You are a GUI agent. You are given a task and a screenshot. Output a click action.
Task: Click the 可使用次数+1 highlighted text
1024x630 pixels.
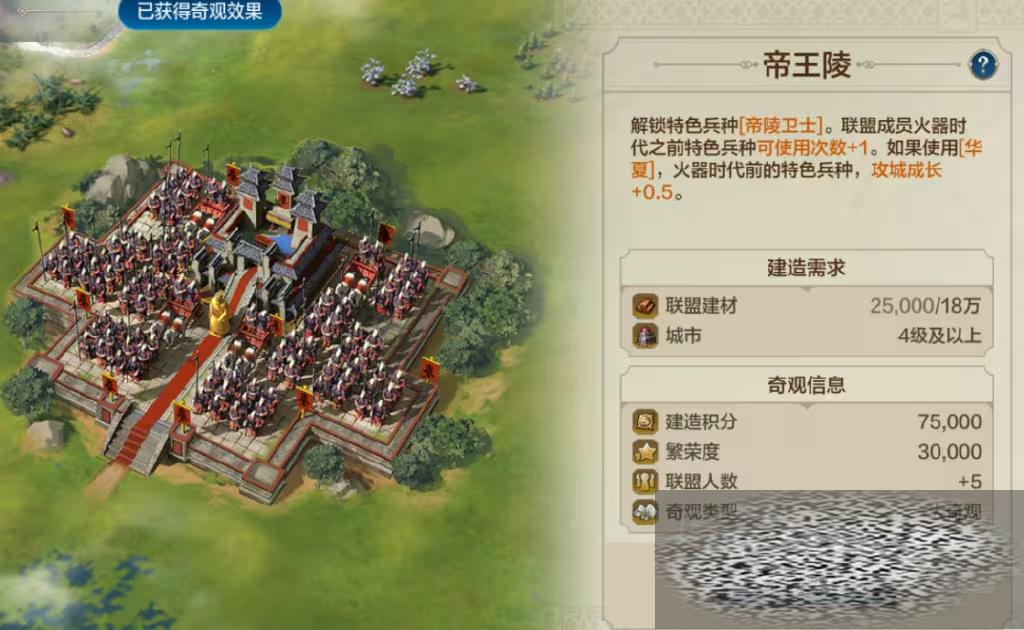[x=813, y=148]
